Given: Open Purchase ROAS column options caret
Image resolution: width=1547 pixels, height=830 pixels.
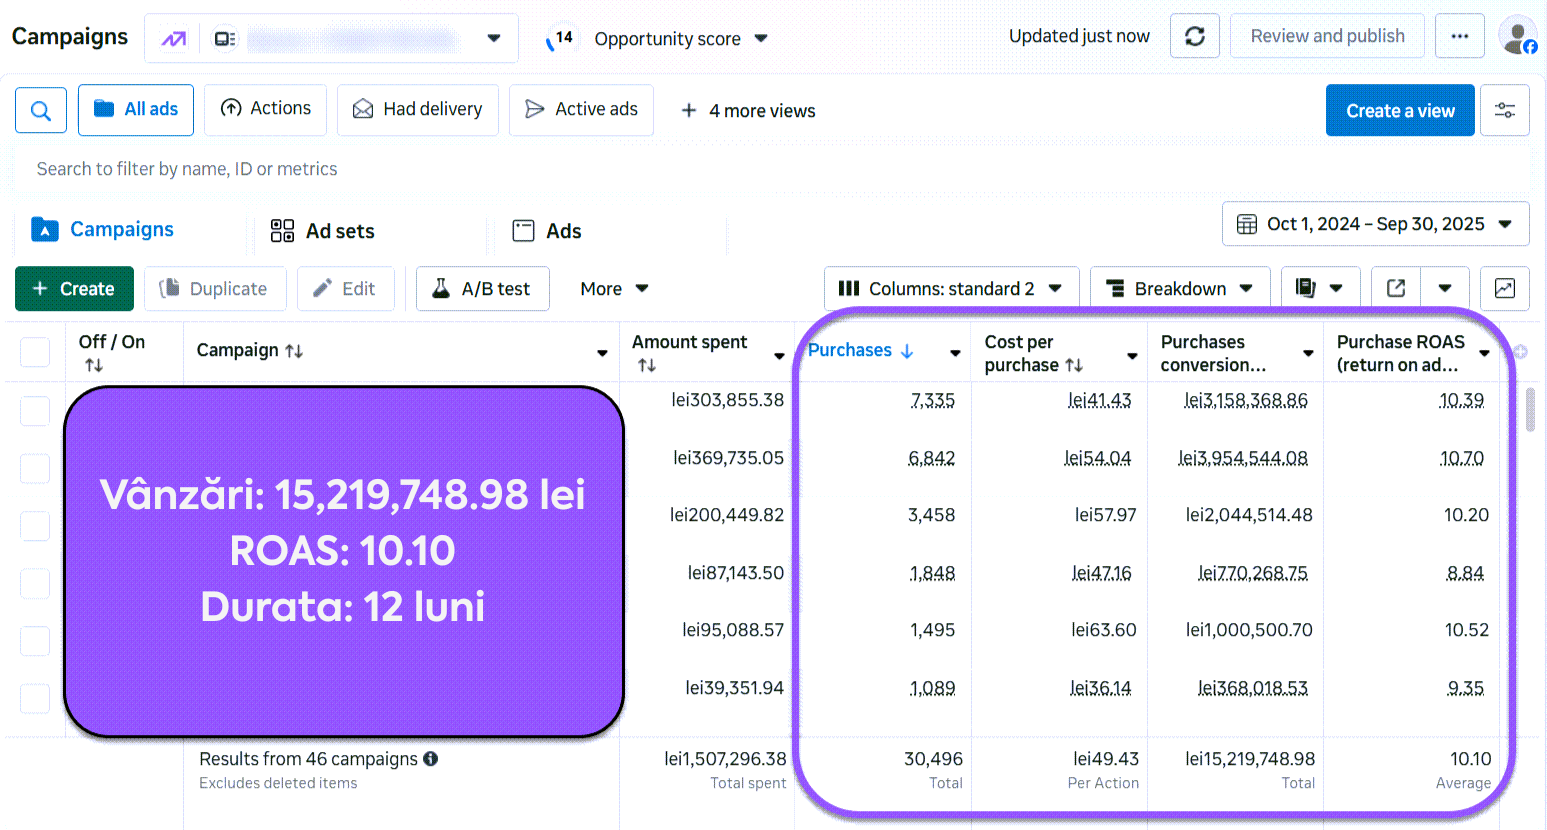Looking at the screenshot, I should [x=1485, y=353].
